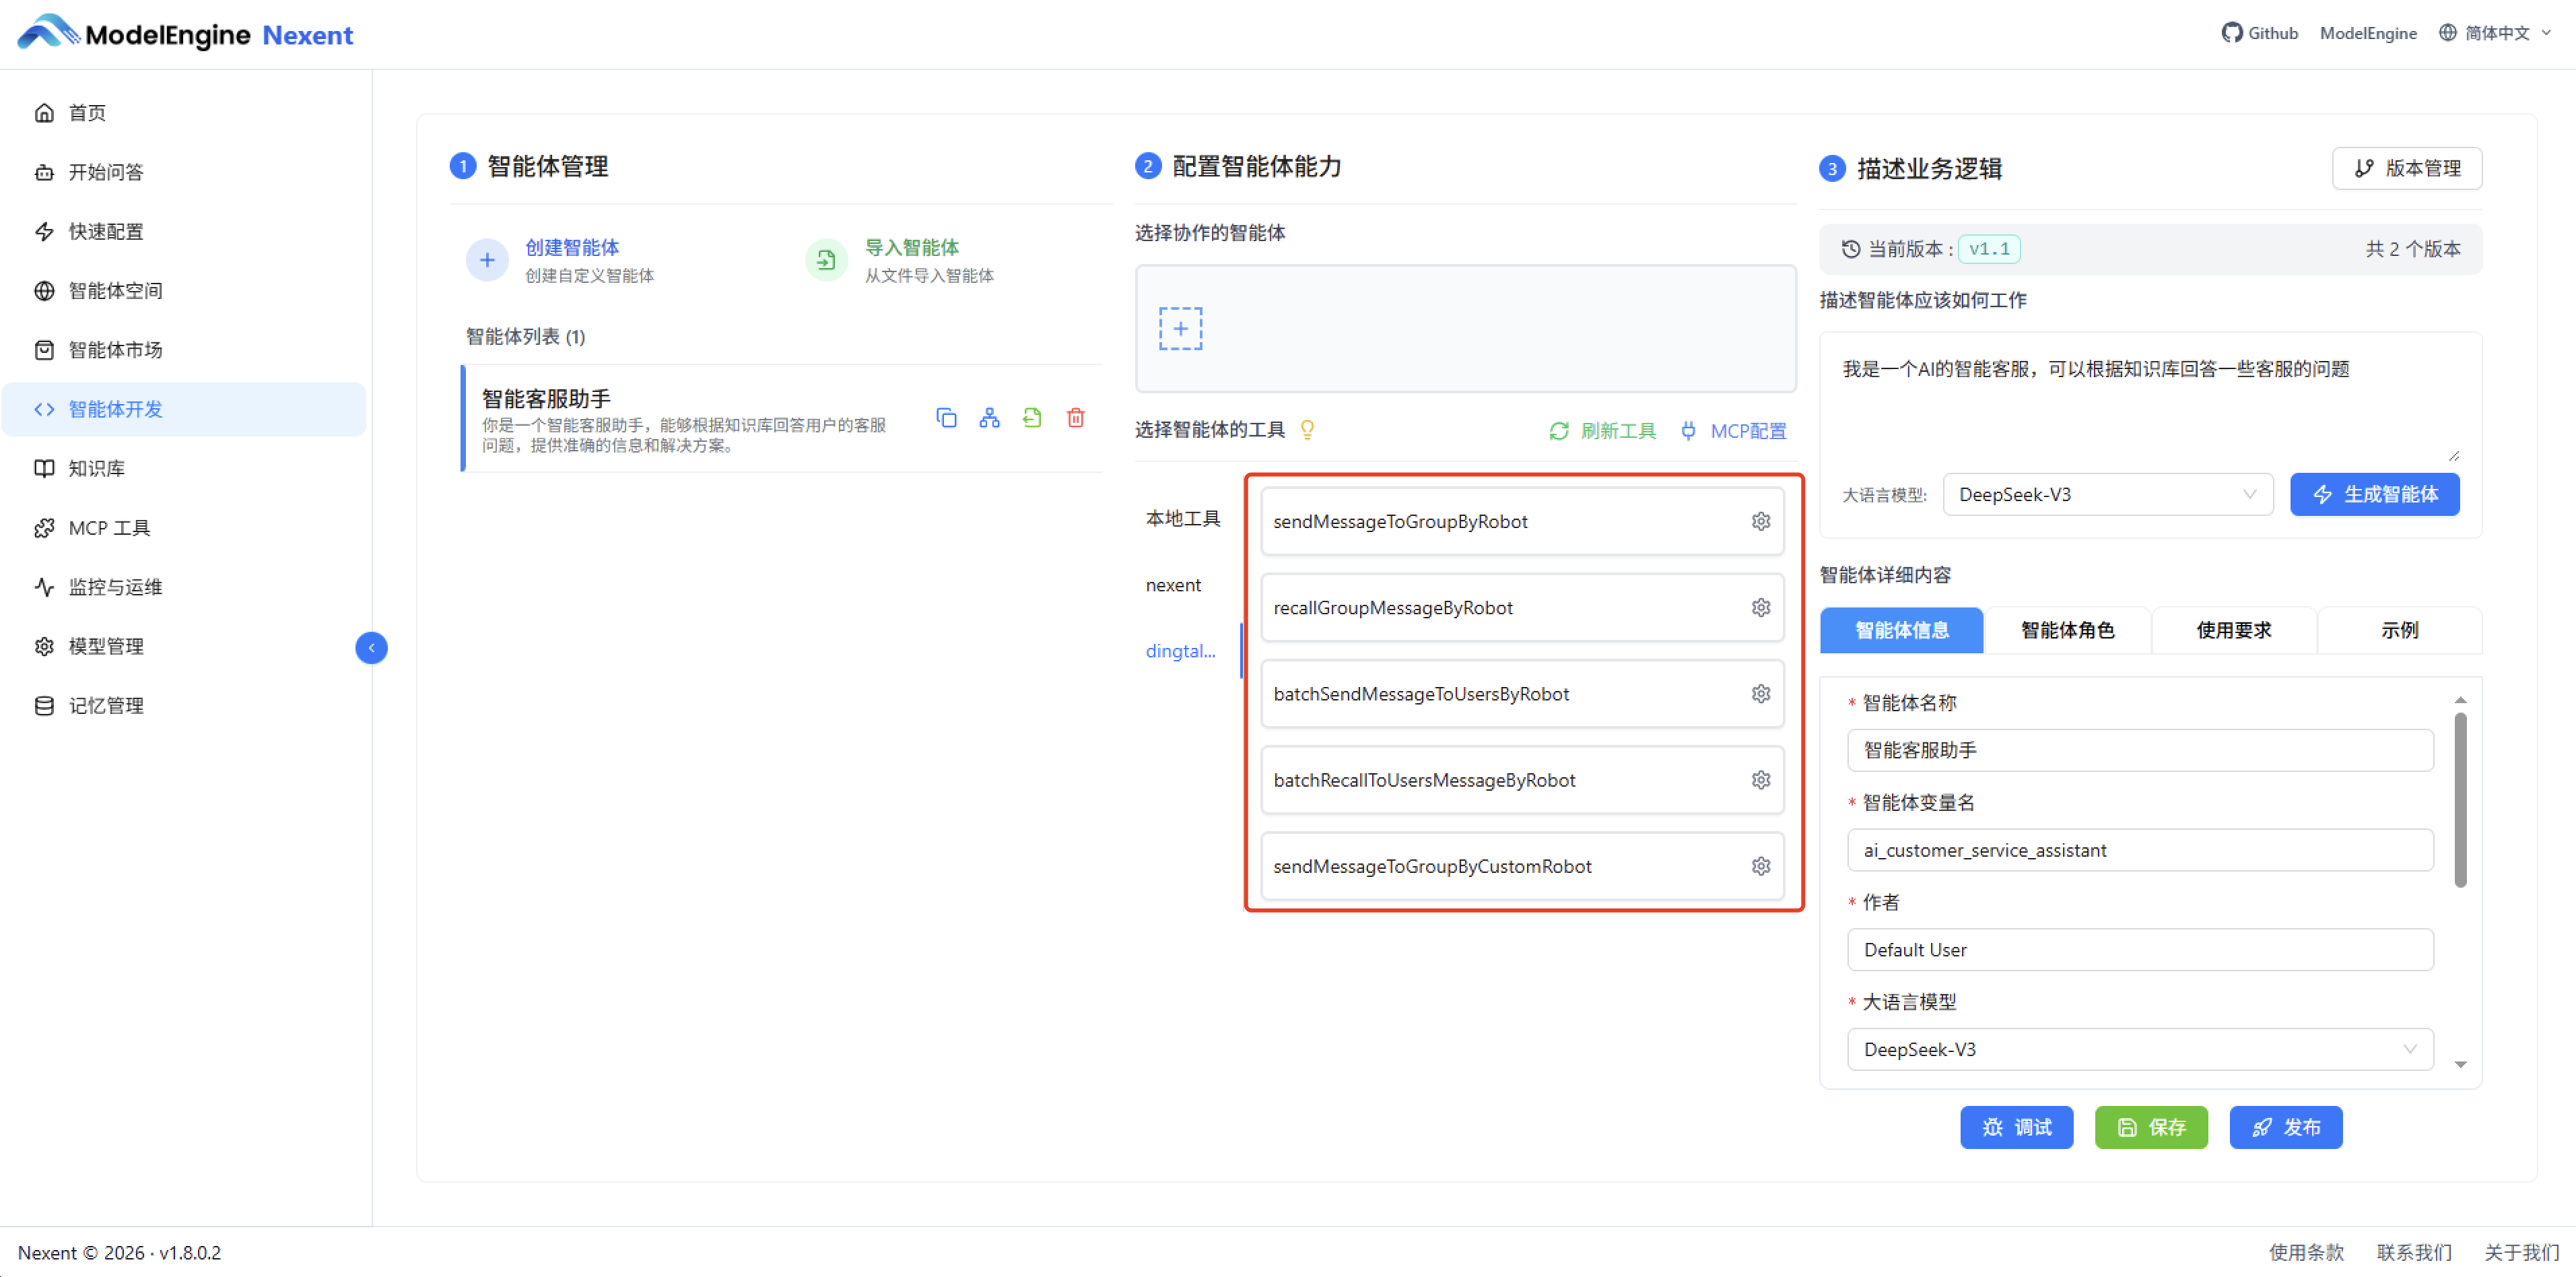
Task: Copy the 智能客服助手 agent
Action: [946, 418]
